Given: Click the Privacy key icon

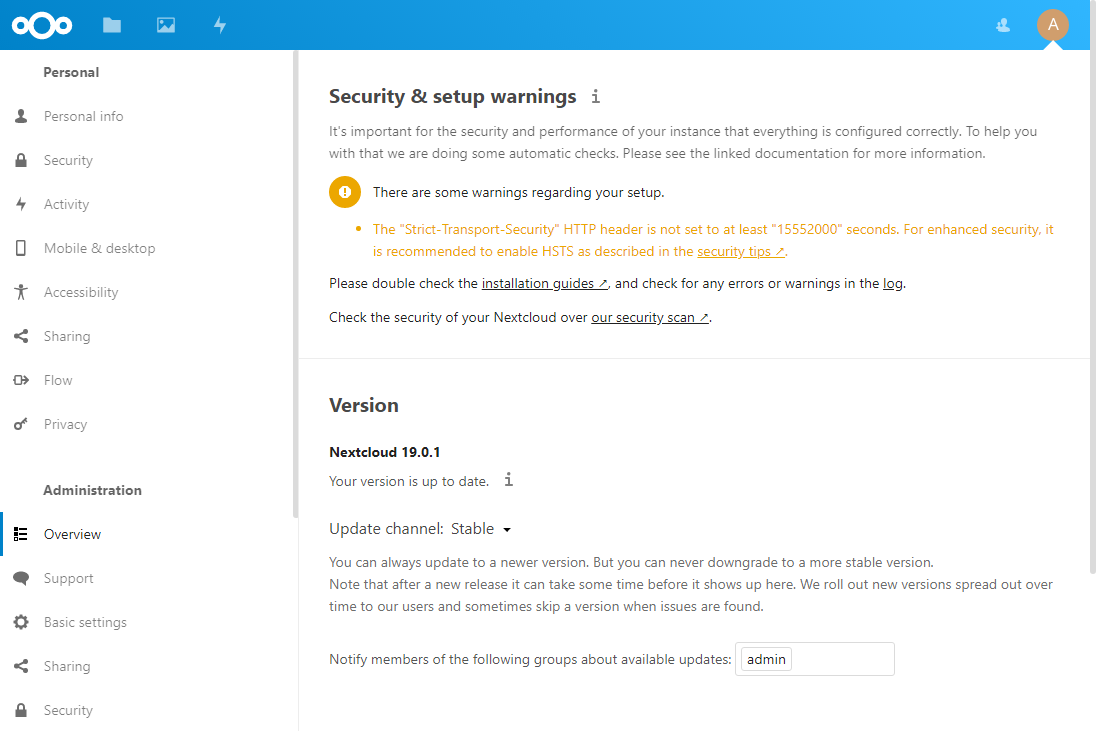Looking at the screenshot, I should (x=21, y=424).
